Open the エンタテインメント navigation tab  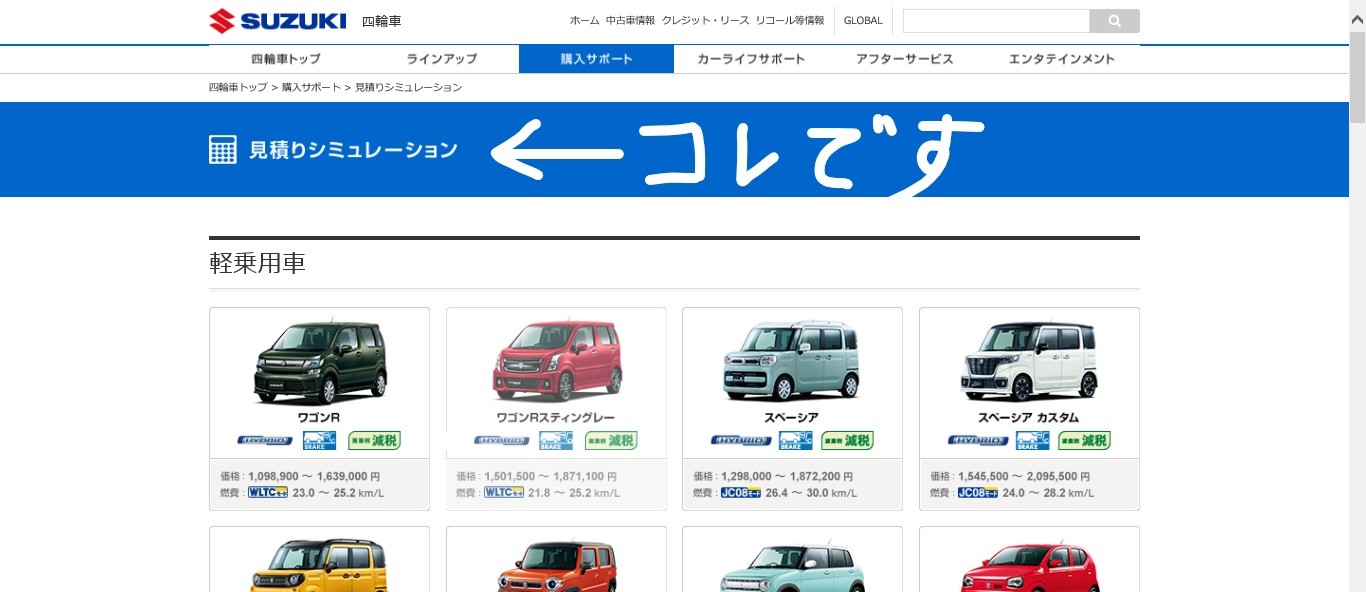(x=1061, y=59)
